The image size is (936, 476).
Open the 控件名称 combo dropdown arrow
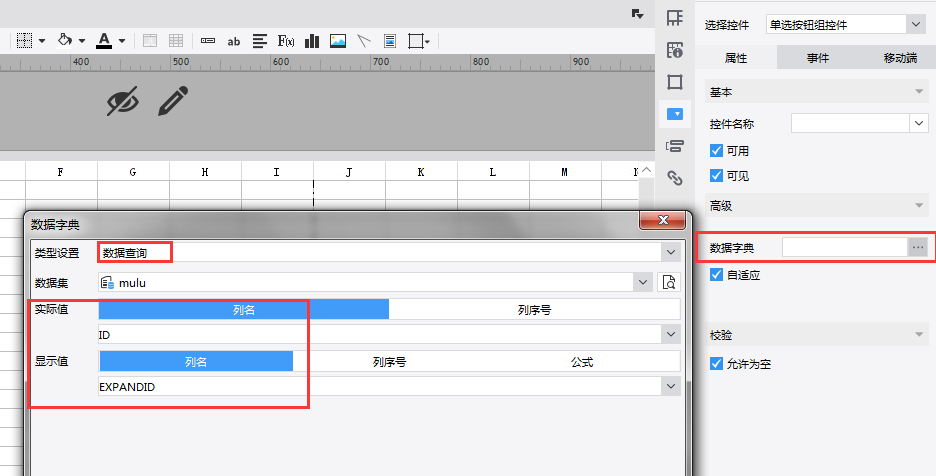(x=919, y=123)
